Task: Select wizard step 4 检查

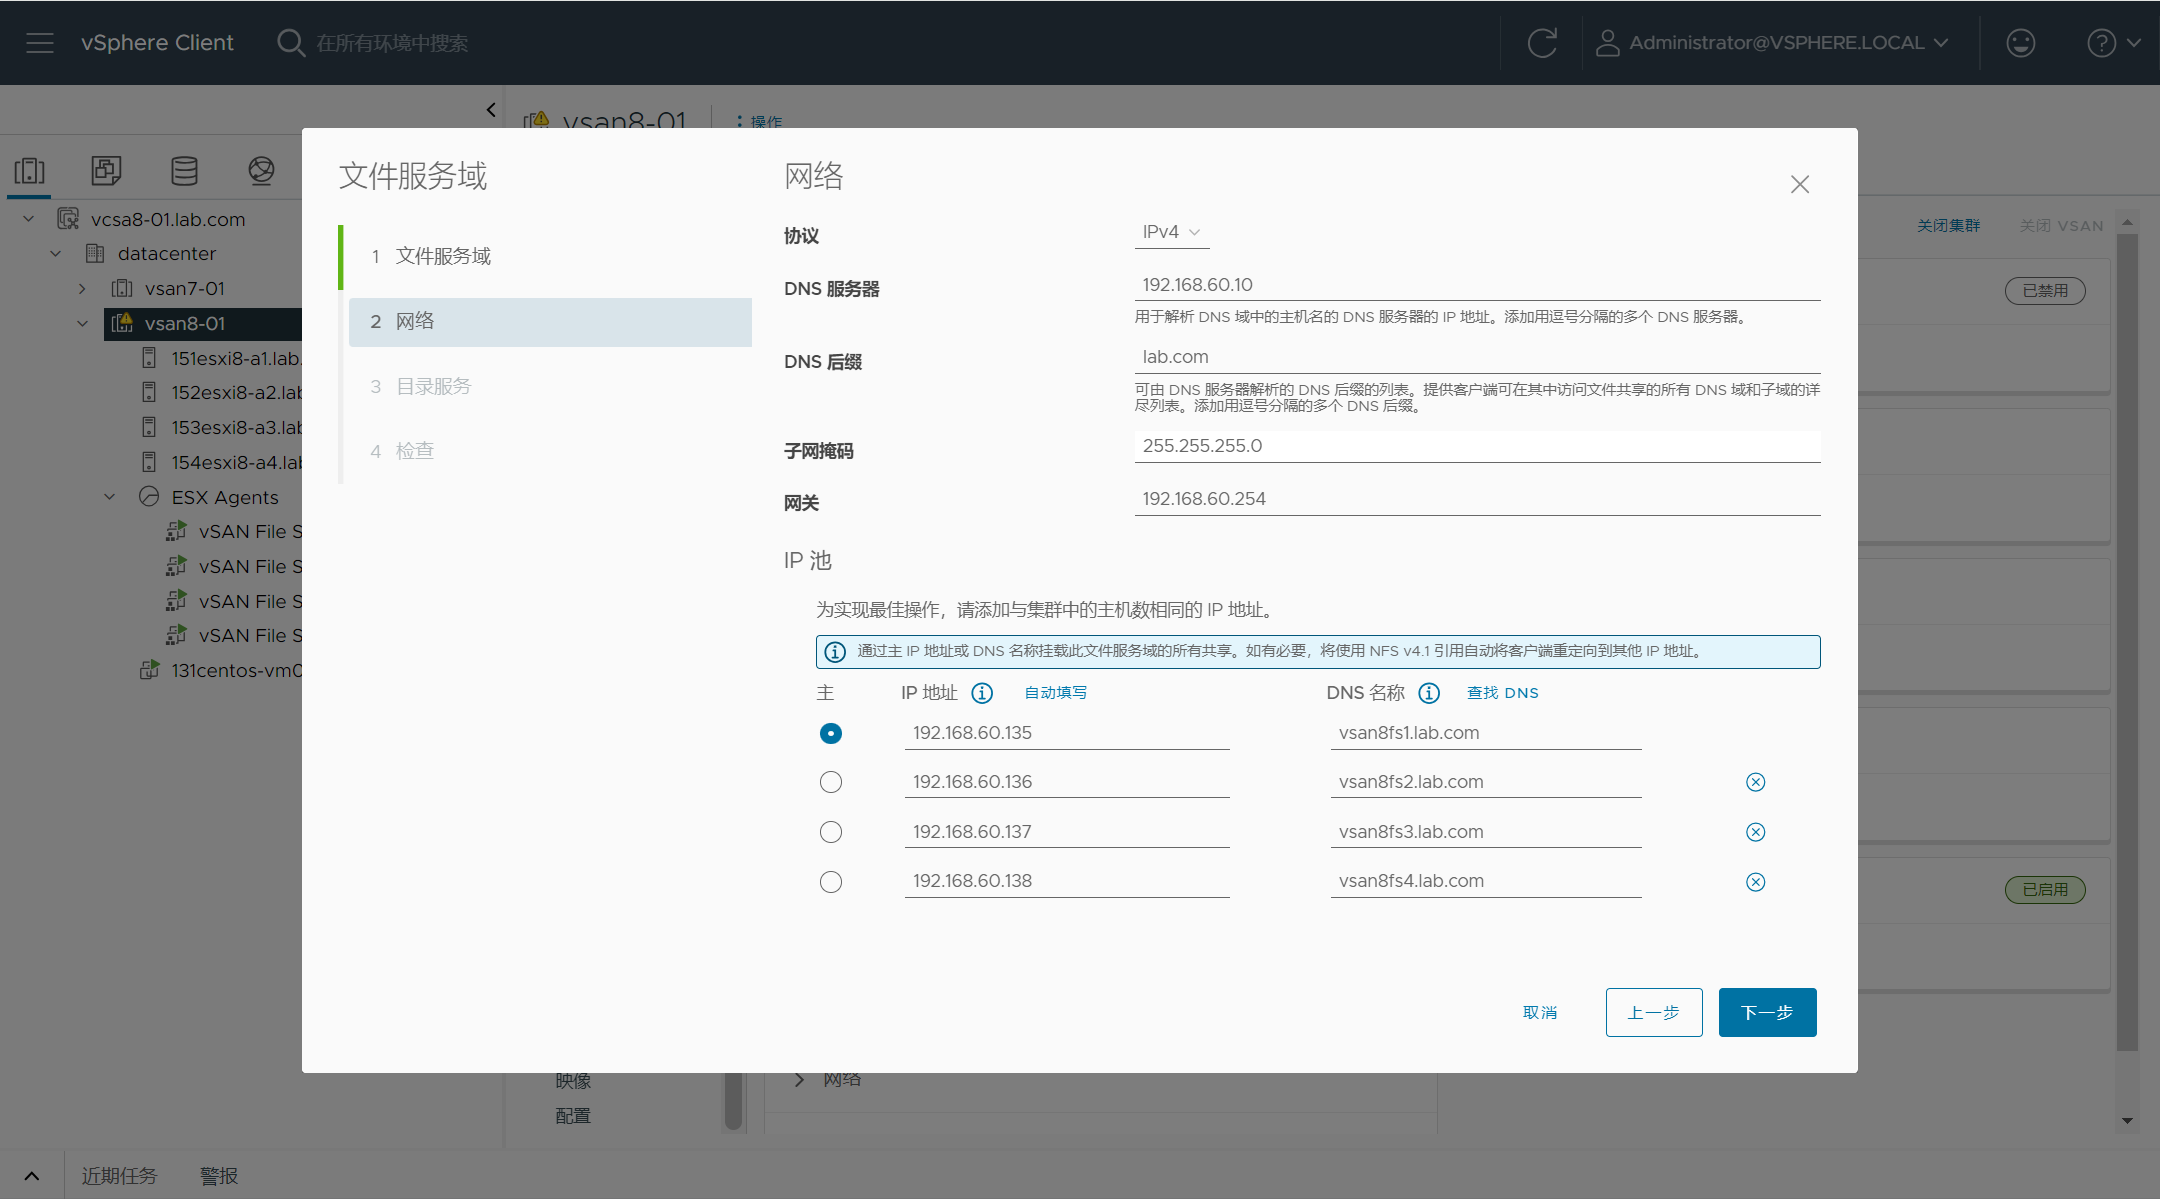Action: click(x=550, y=452)
